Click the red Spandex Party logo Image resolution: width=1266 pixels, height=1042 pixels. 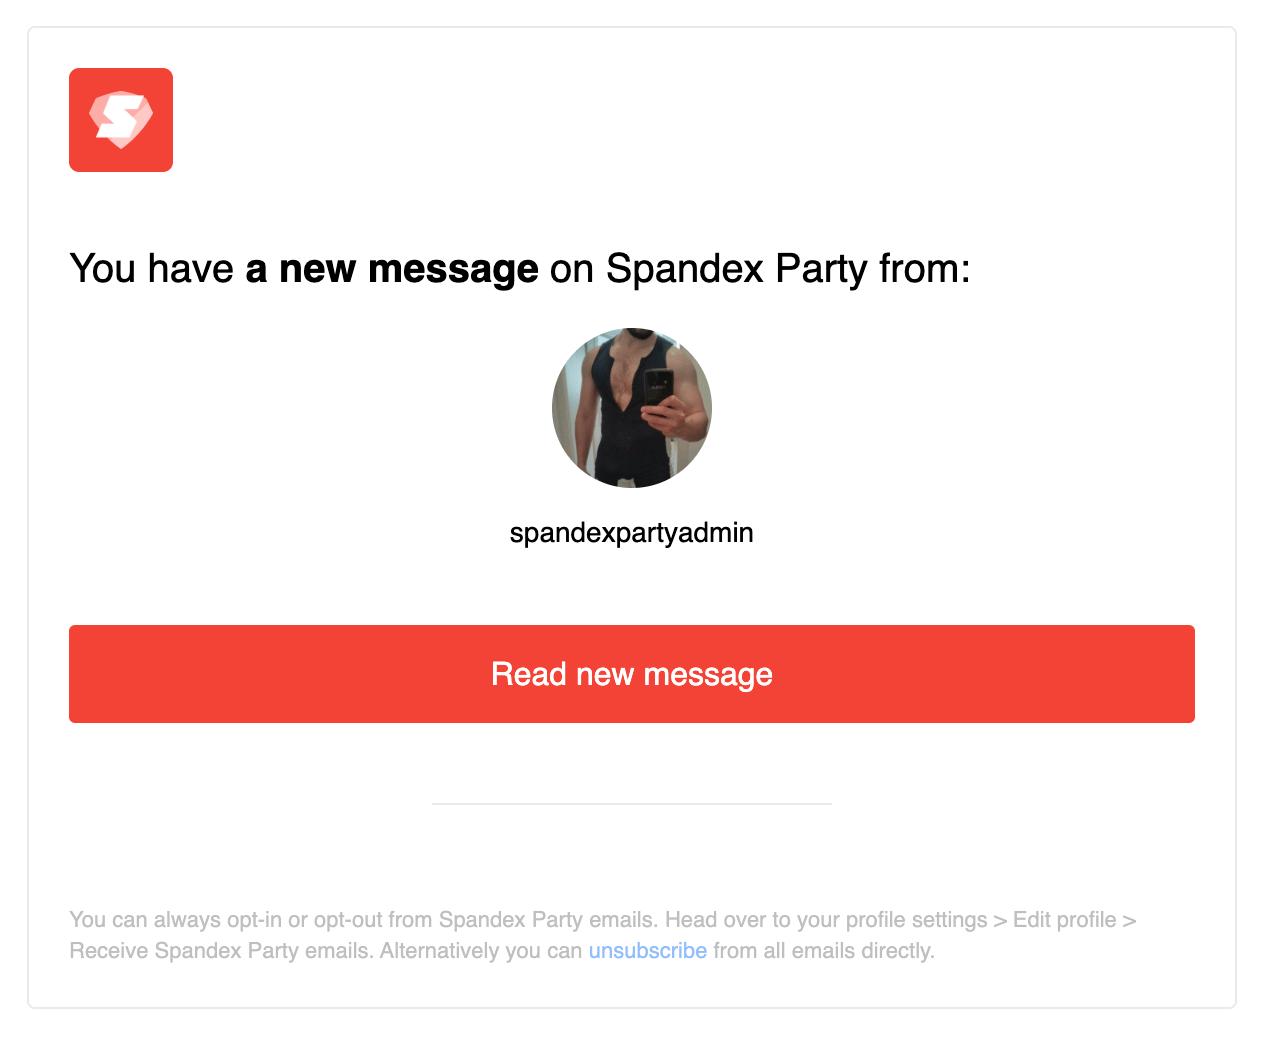point(120,120)
